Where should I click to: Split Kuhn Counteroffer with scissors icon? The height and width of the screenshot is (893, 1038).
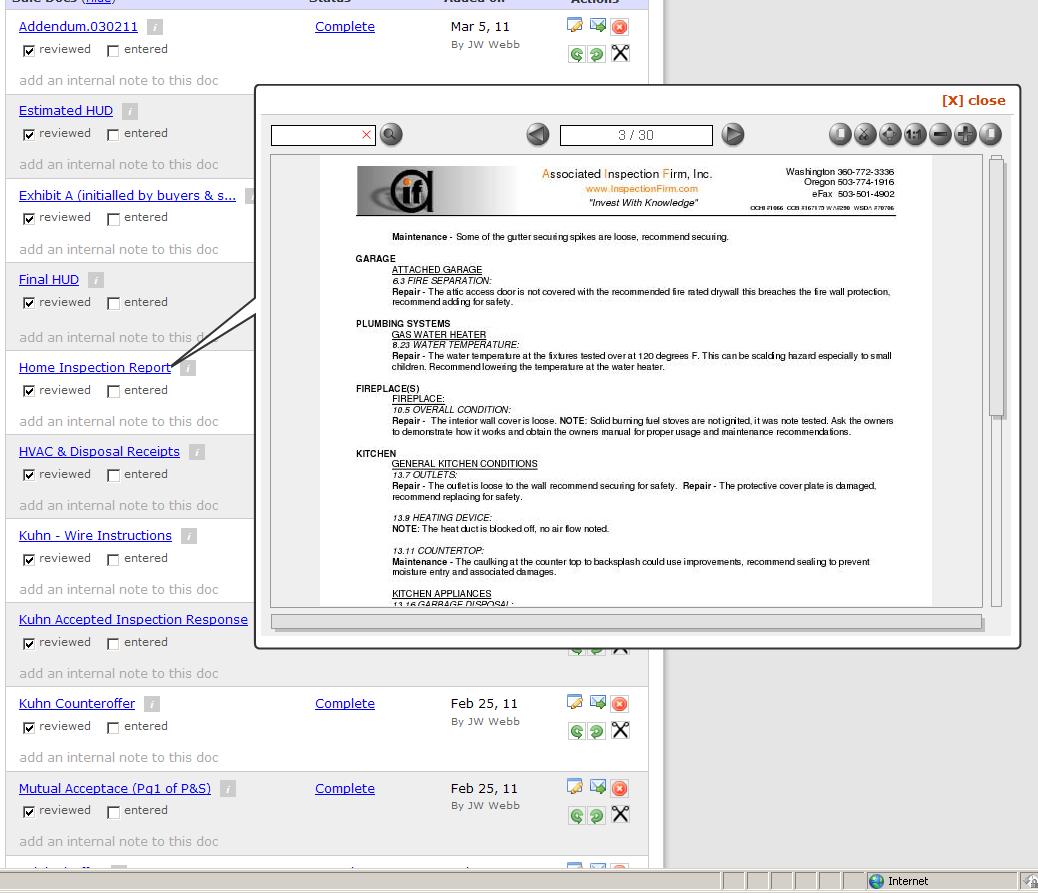[x=620, y=730]
